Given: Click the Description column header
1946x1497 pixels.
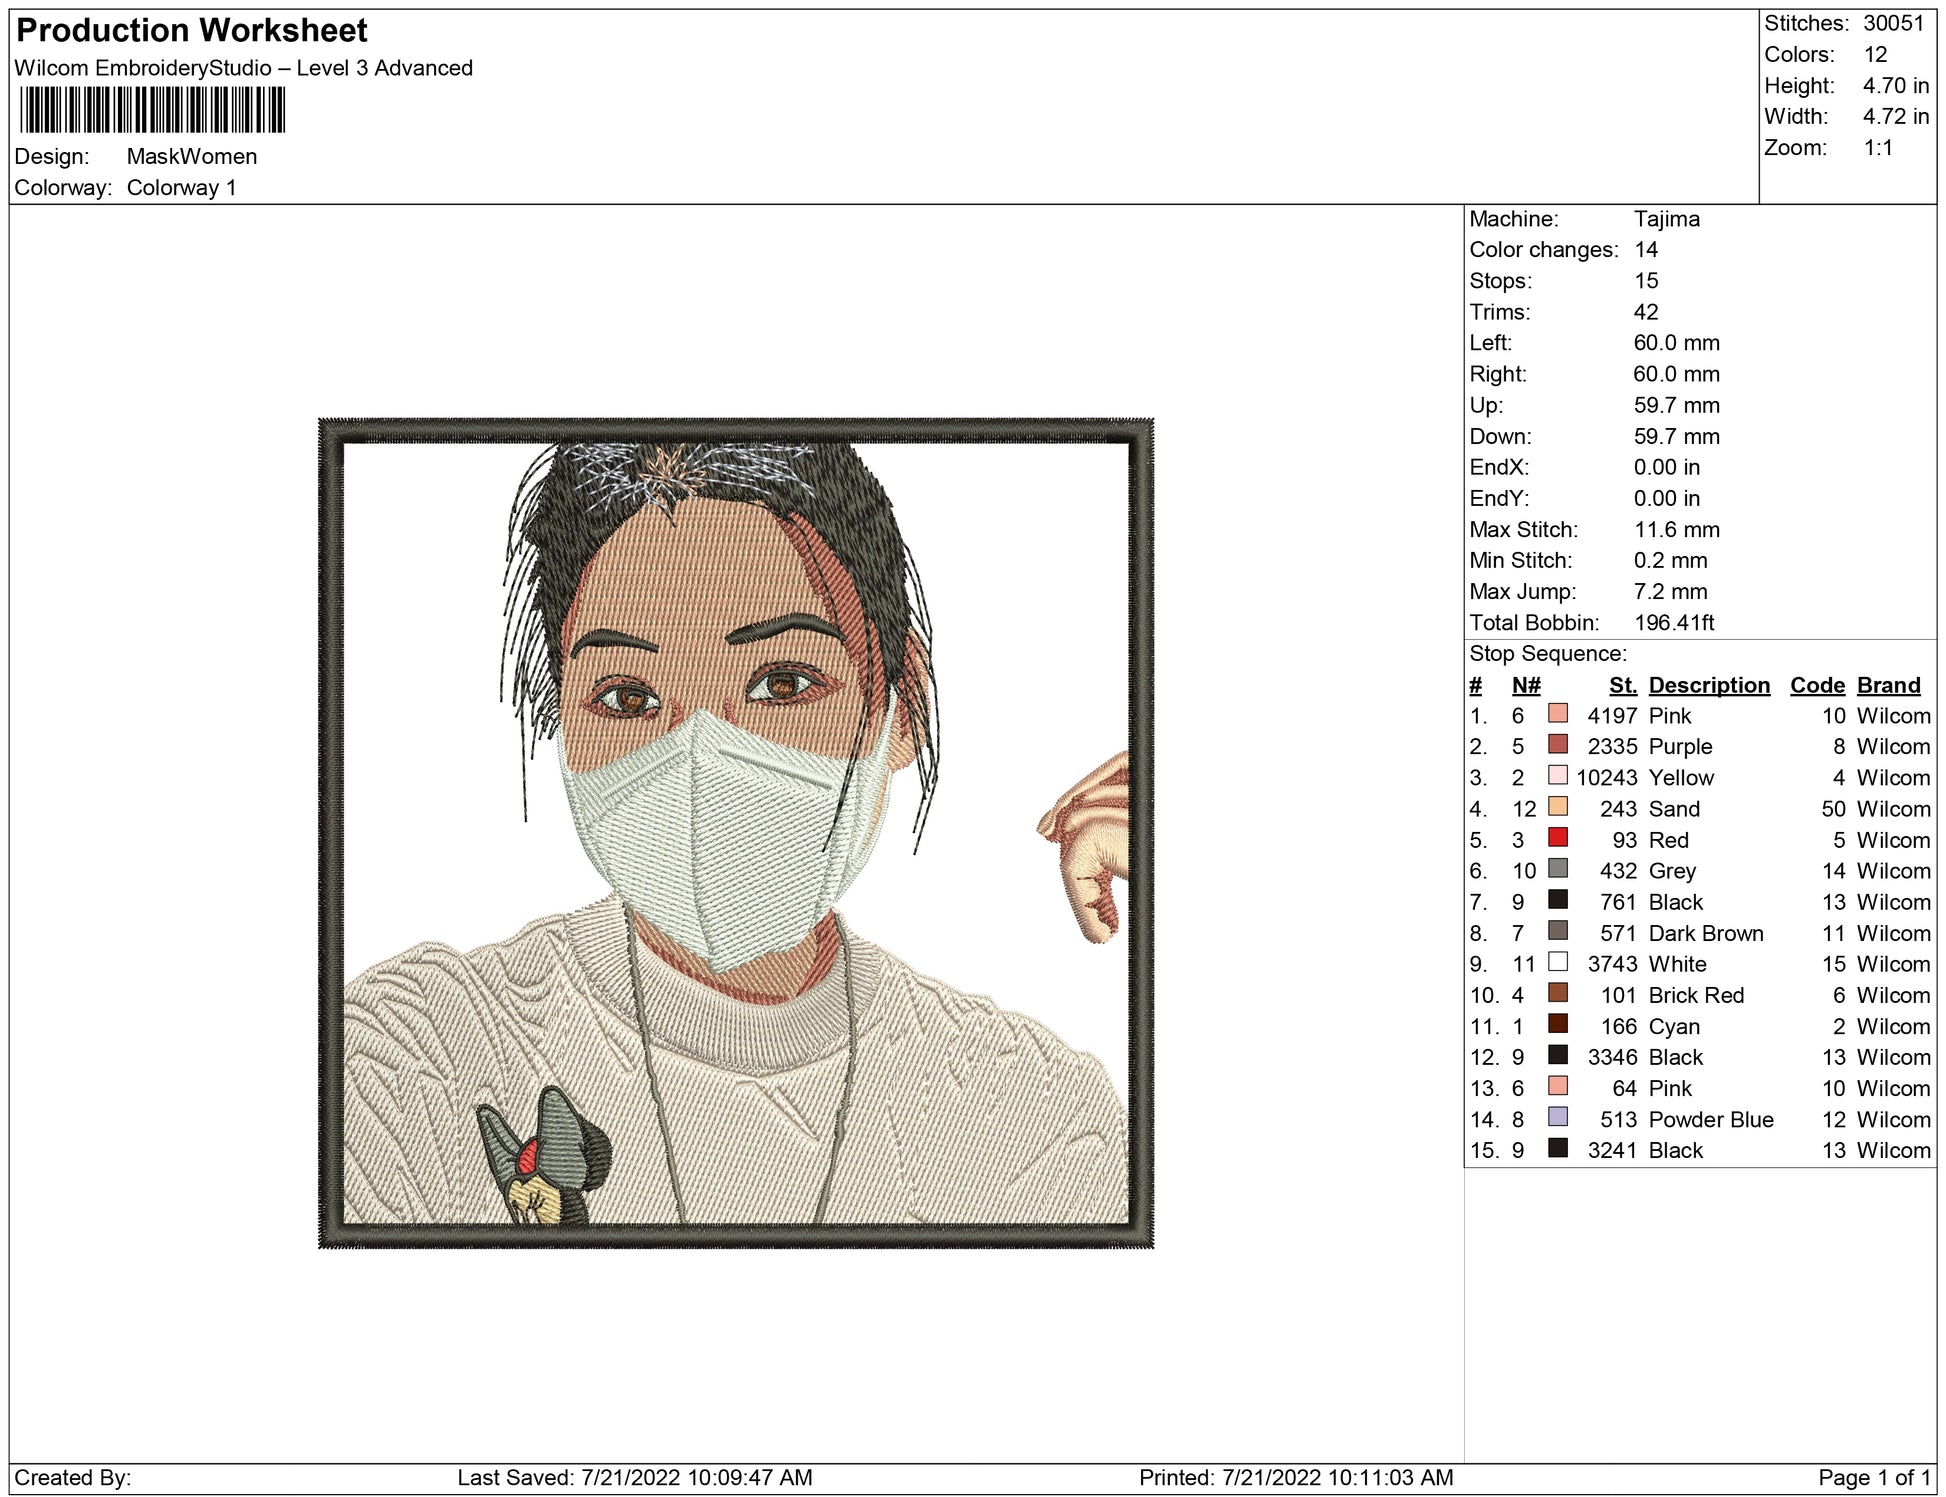Looking at the screenshot, I should (1708, 685).
